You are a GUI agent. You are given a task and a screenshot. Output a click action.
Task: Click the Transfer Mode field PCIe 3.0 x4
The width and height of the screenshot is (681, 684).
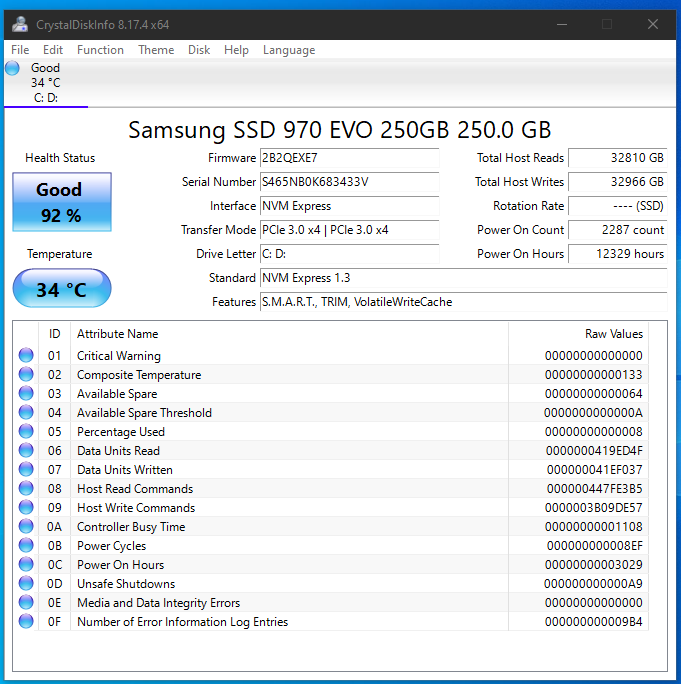[349, 230]
